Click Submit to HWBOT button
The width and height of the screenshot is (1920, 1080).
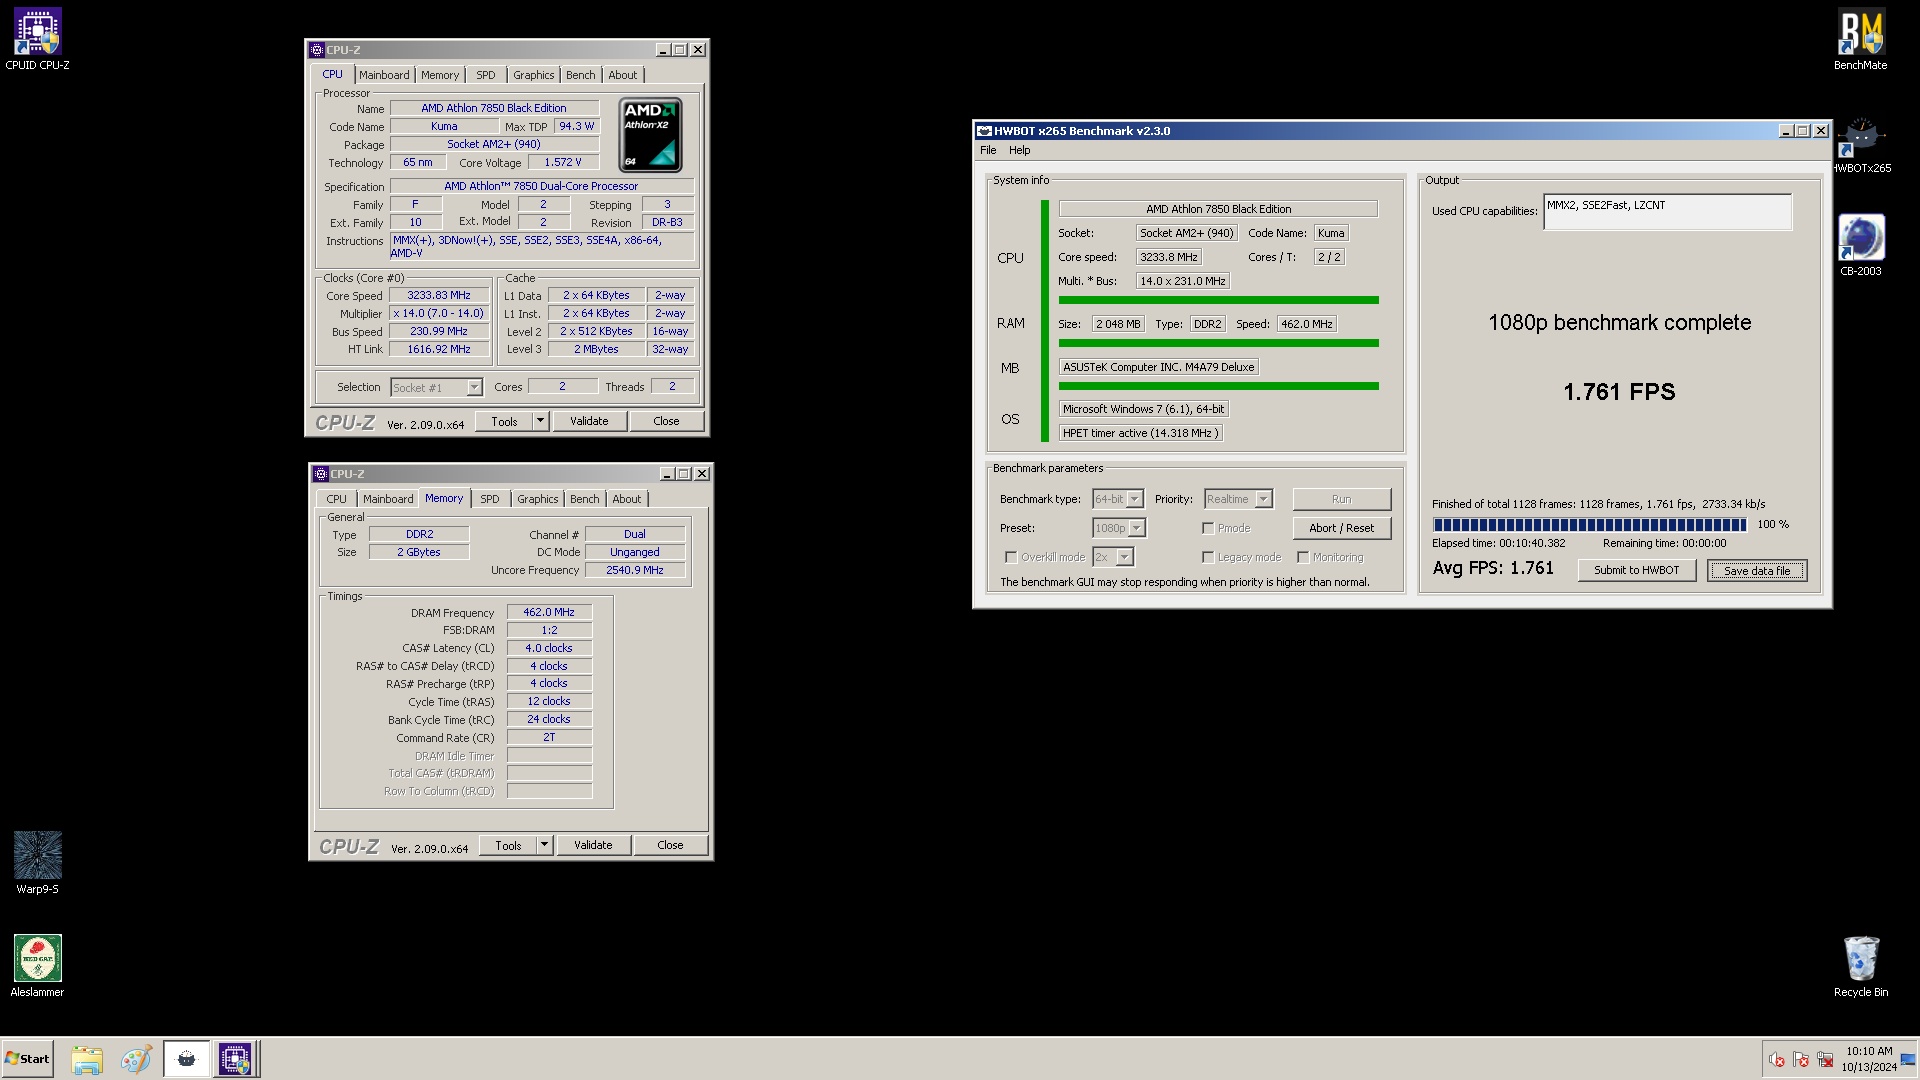pyautogui.click(x=1637, y=570)
